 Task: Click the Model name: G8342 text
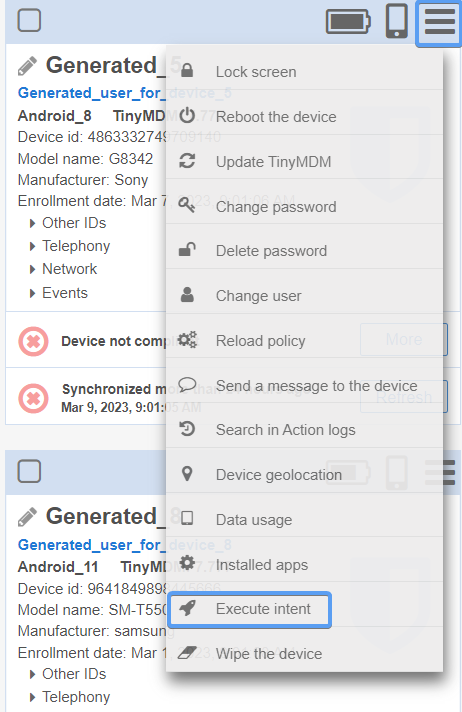pyautogui.click(x=85, y=158)
